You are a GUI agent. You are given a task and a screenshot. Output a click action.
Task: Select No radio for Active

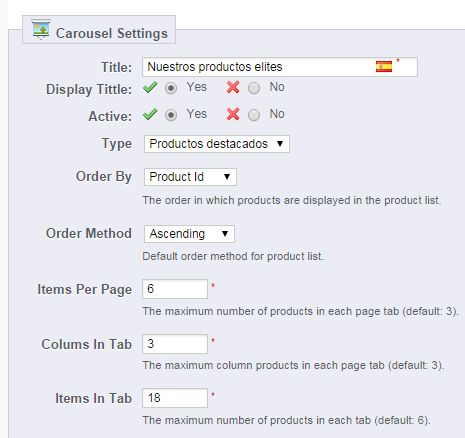254,115
